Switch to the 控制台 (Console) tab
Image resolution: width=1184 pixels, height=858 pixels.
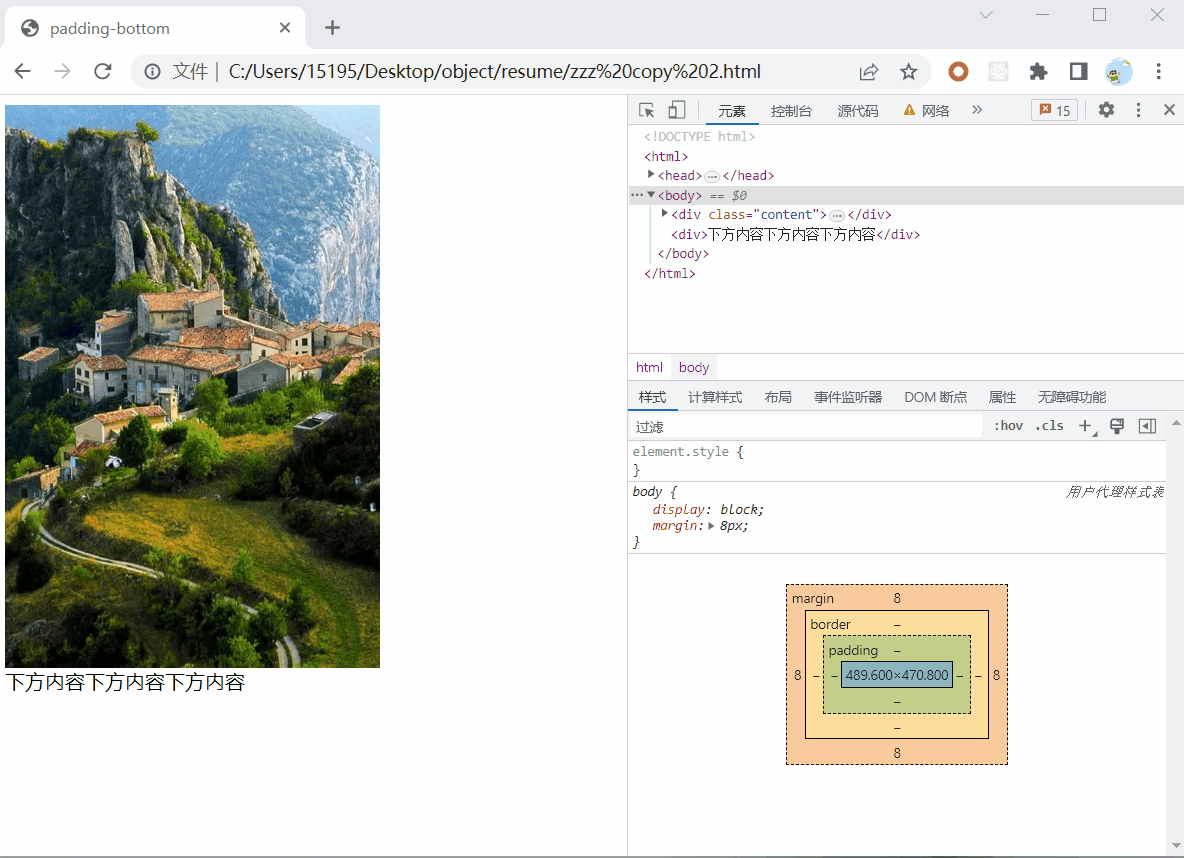tap(791, 111)
